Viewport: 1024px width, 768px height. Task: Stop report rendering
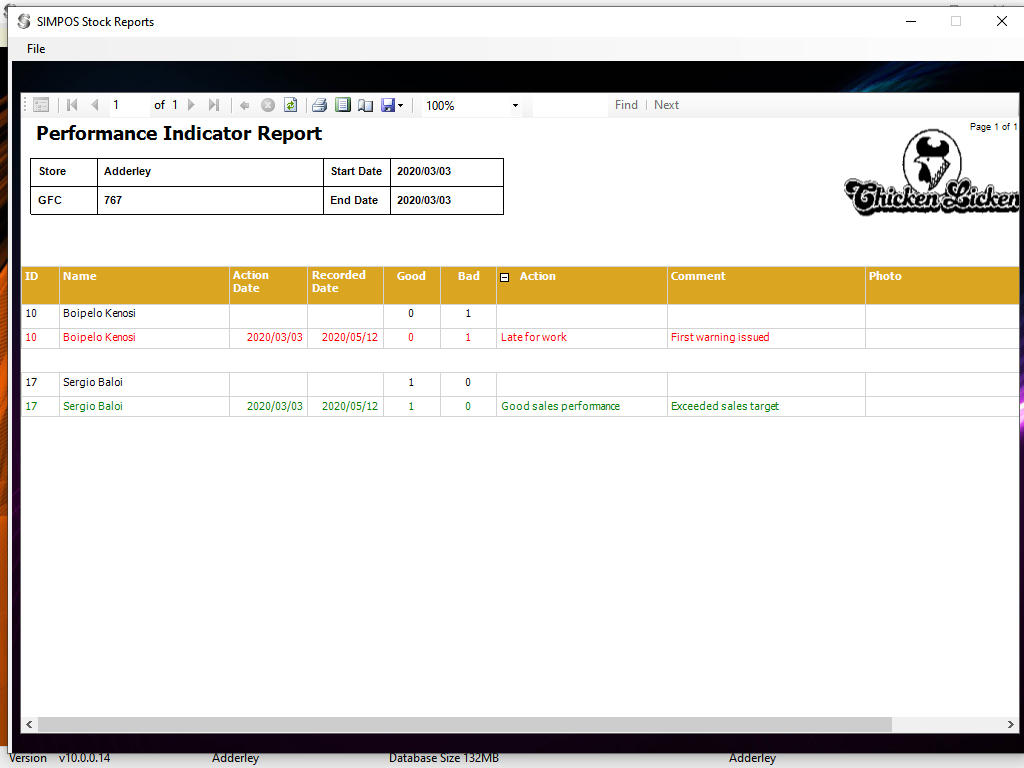[268, 105]
